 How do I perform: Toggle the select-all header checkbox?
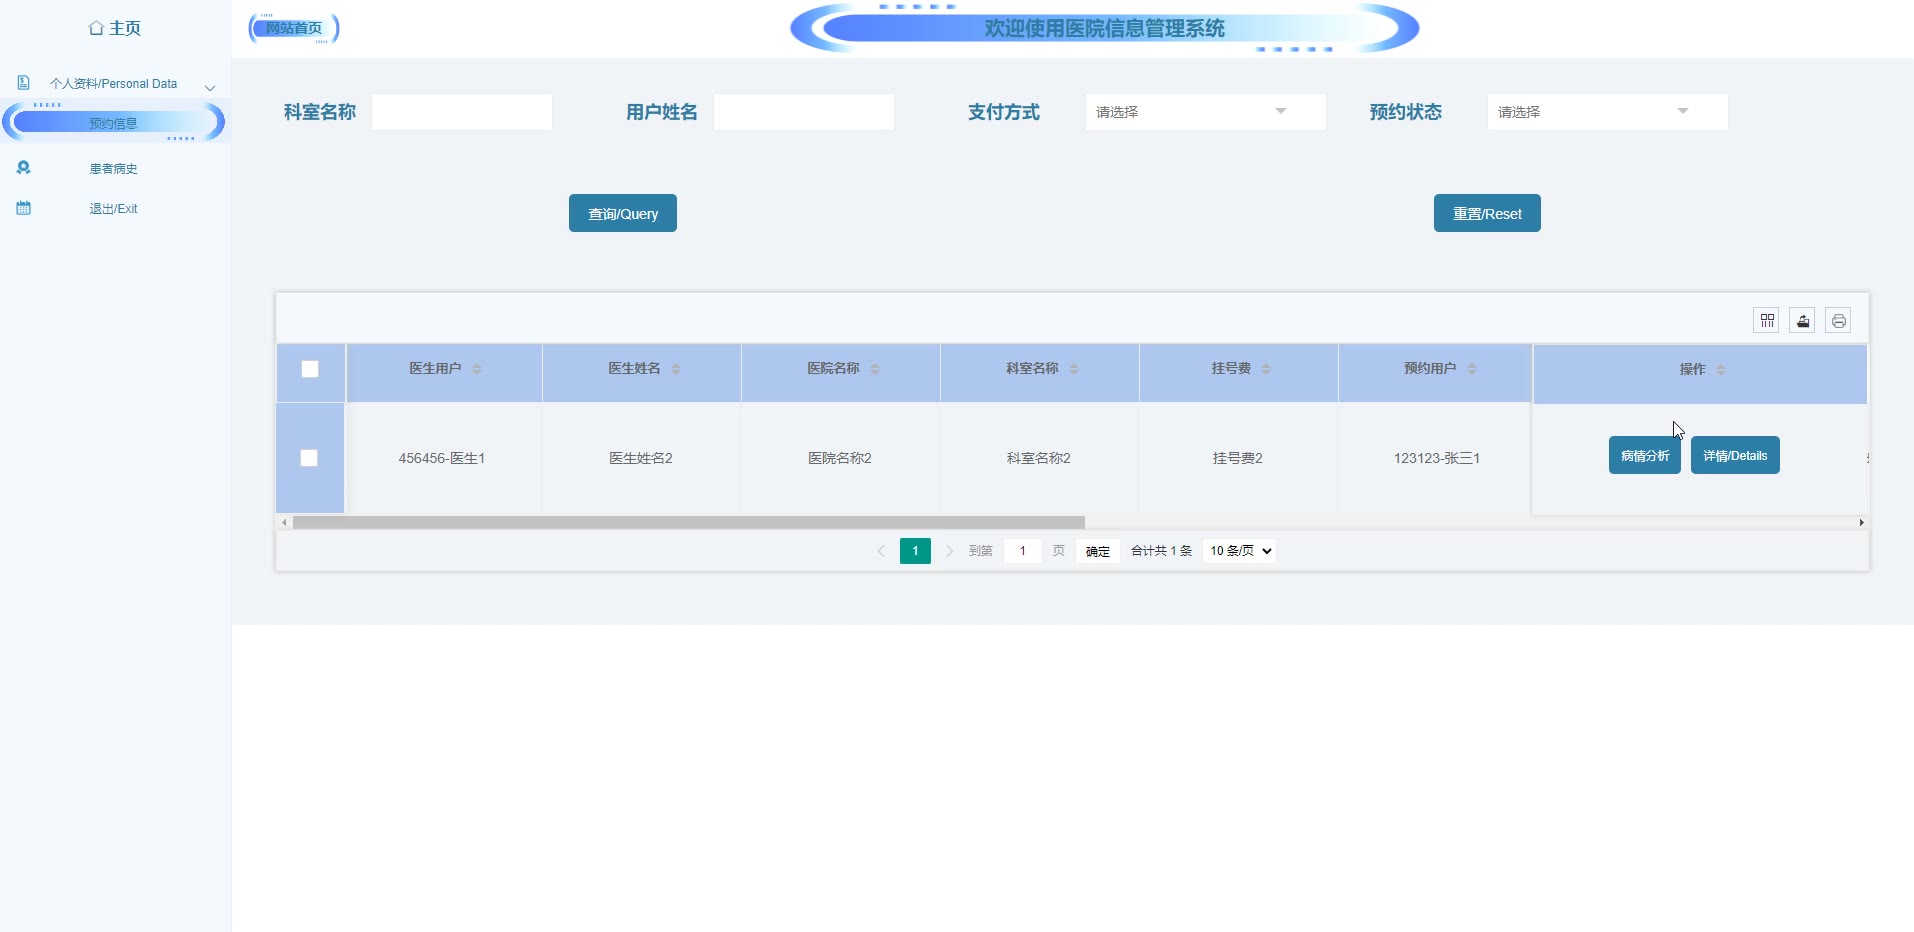(x=310, y=369)
